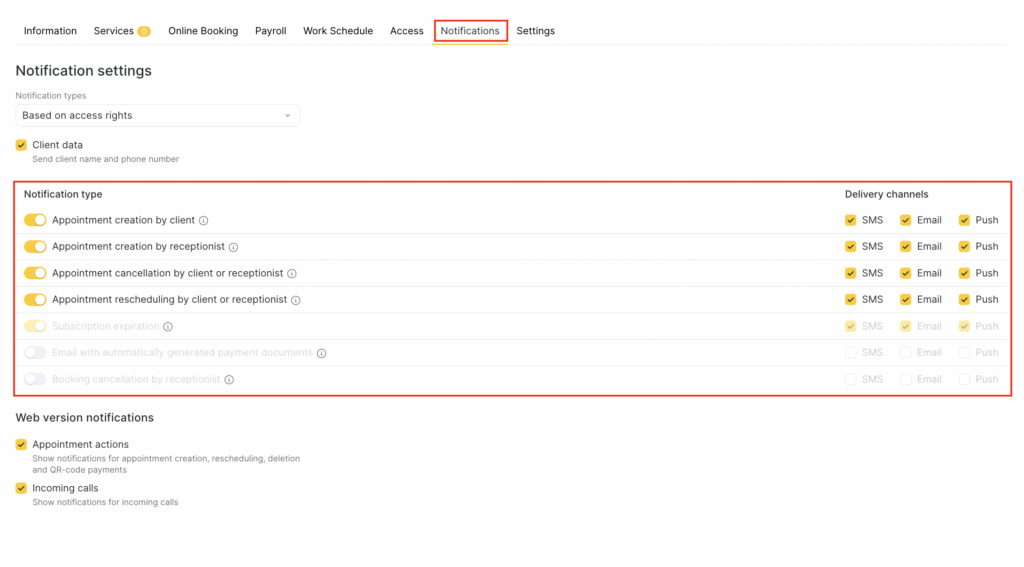1024x567 pixels.
Task: Click info icon beside payment documents email row
Action: coord(322,353)
